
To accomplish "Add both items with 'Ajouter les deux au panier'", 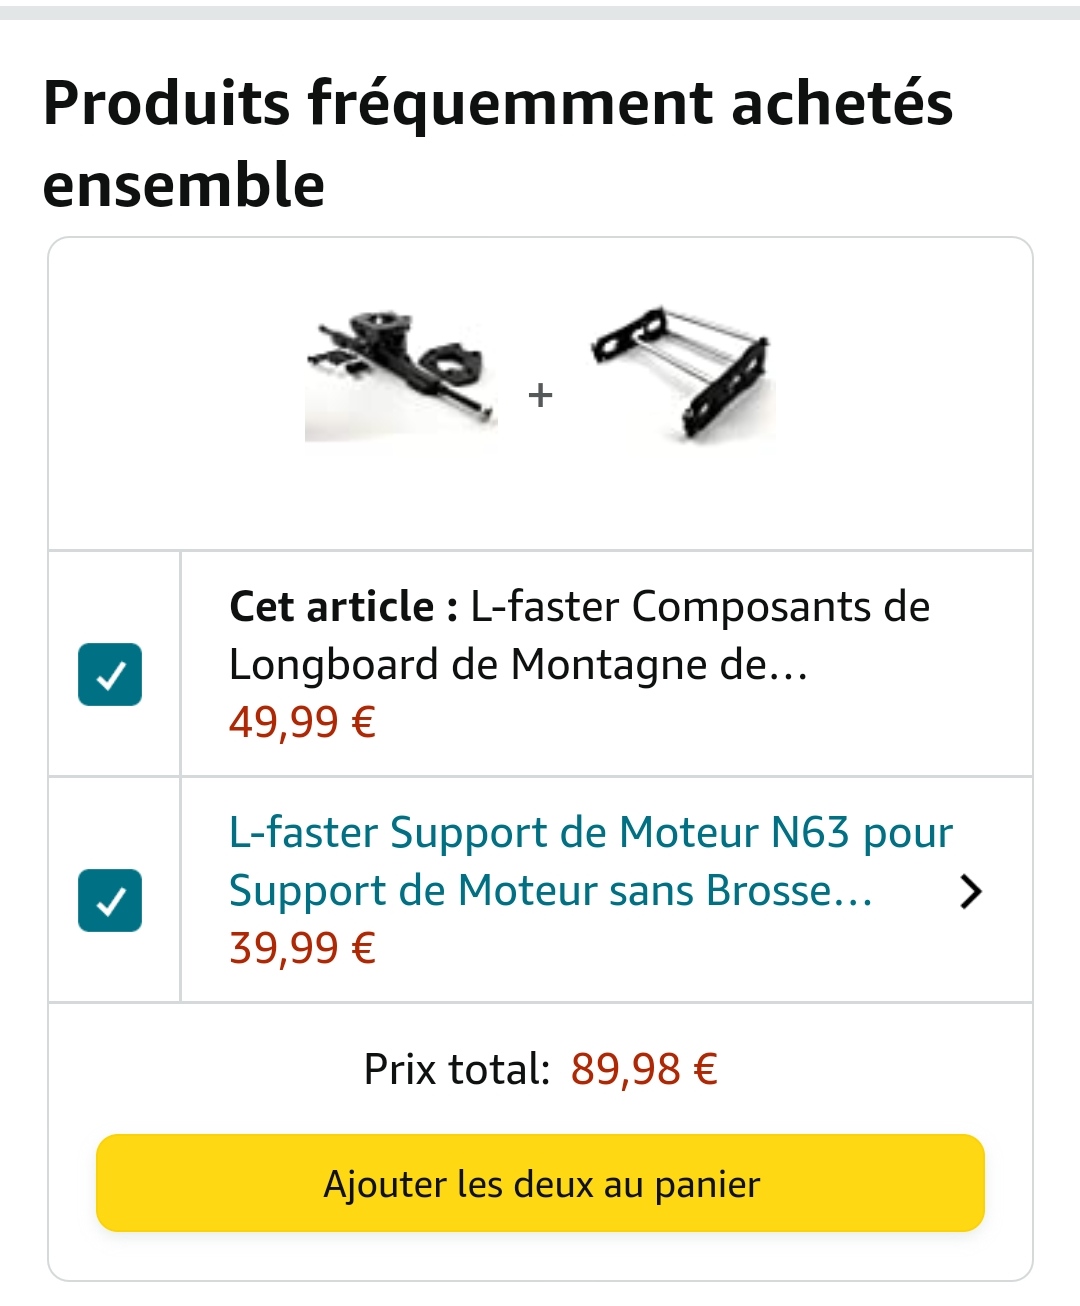I will pyautogui.click(x=540, y=1183).
